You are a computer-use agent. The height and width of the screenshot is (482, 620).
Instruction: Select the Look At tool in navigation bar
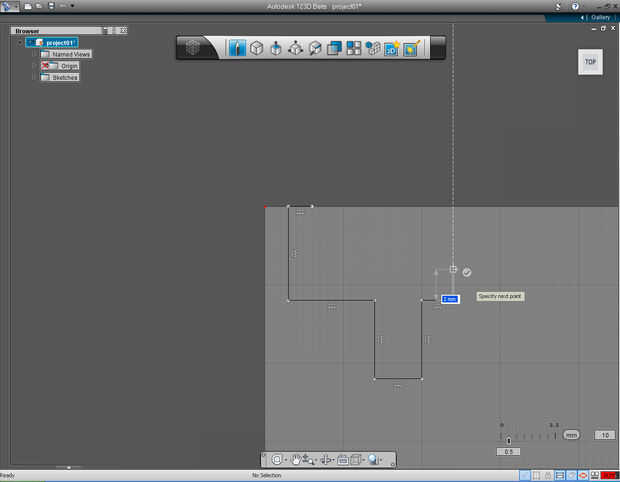(x=326, y=459)
